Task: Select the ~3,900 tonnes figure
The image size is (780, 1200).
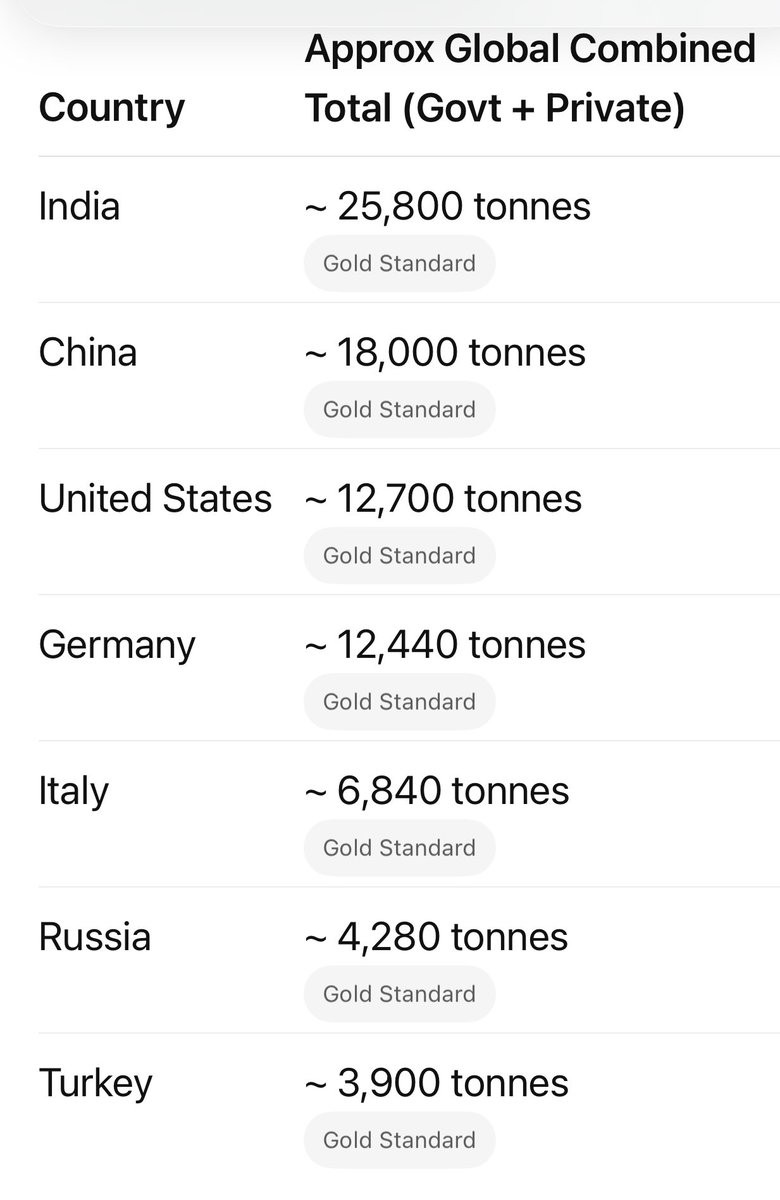Action: point(436,1083)
